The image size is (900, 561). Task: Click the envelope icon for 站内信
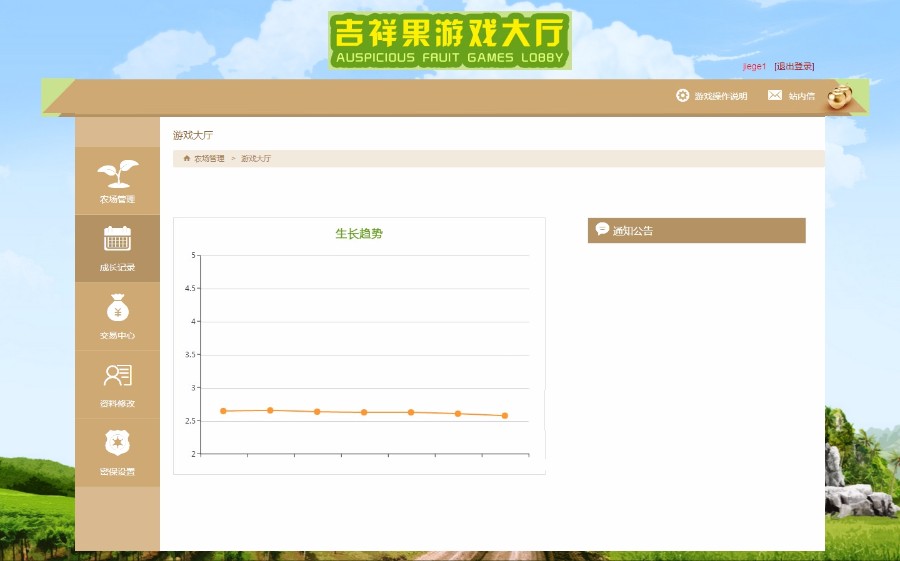(775, 95)
